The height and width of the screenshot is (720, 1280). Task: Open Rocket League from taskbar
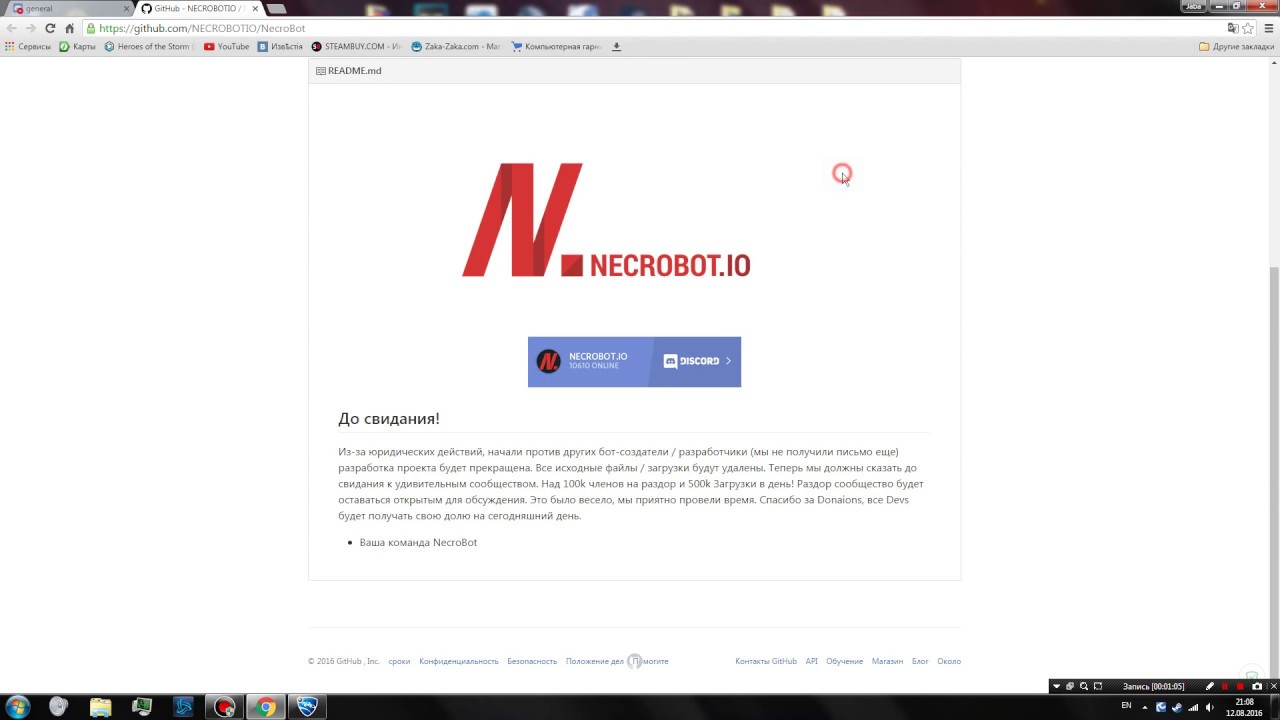coord(307,707)
